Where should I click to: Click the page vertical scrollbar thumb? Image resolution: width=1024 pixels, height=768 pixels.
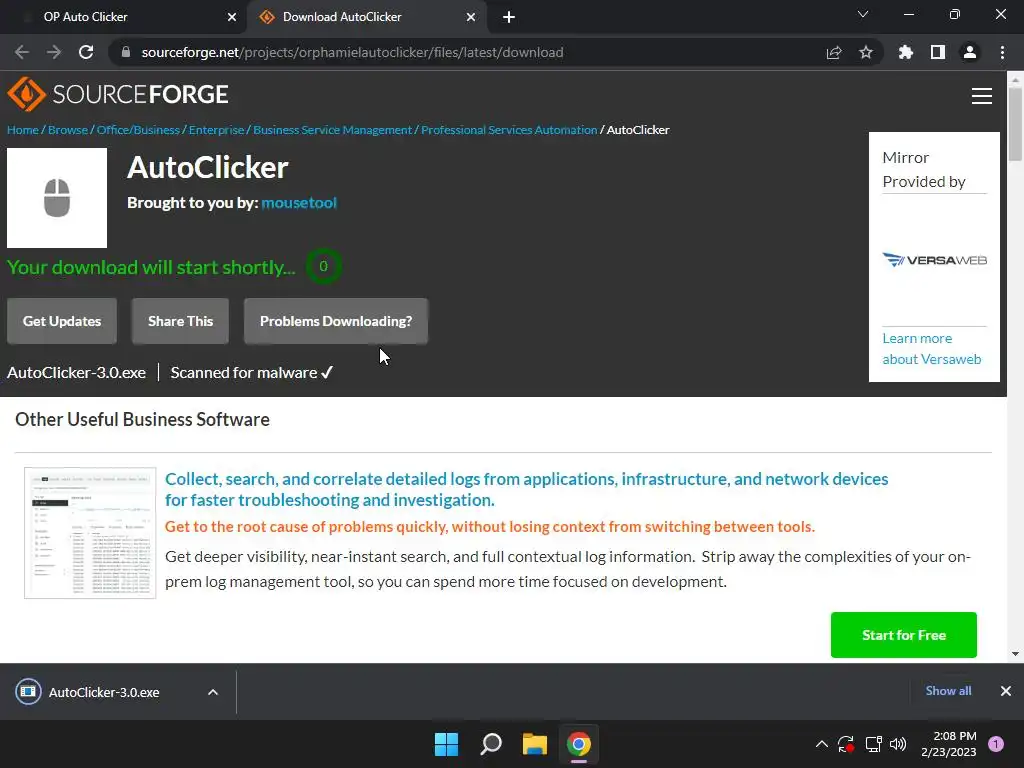coord(1015,123)
